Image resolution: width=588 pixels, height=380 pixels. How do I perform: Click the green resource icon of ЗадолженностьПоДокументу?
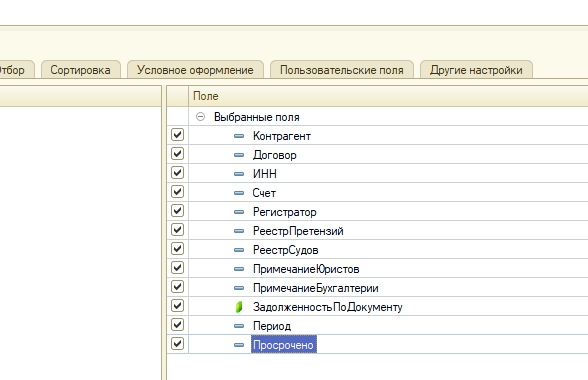click(x=239, y=307)
